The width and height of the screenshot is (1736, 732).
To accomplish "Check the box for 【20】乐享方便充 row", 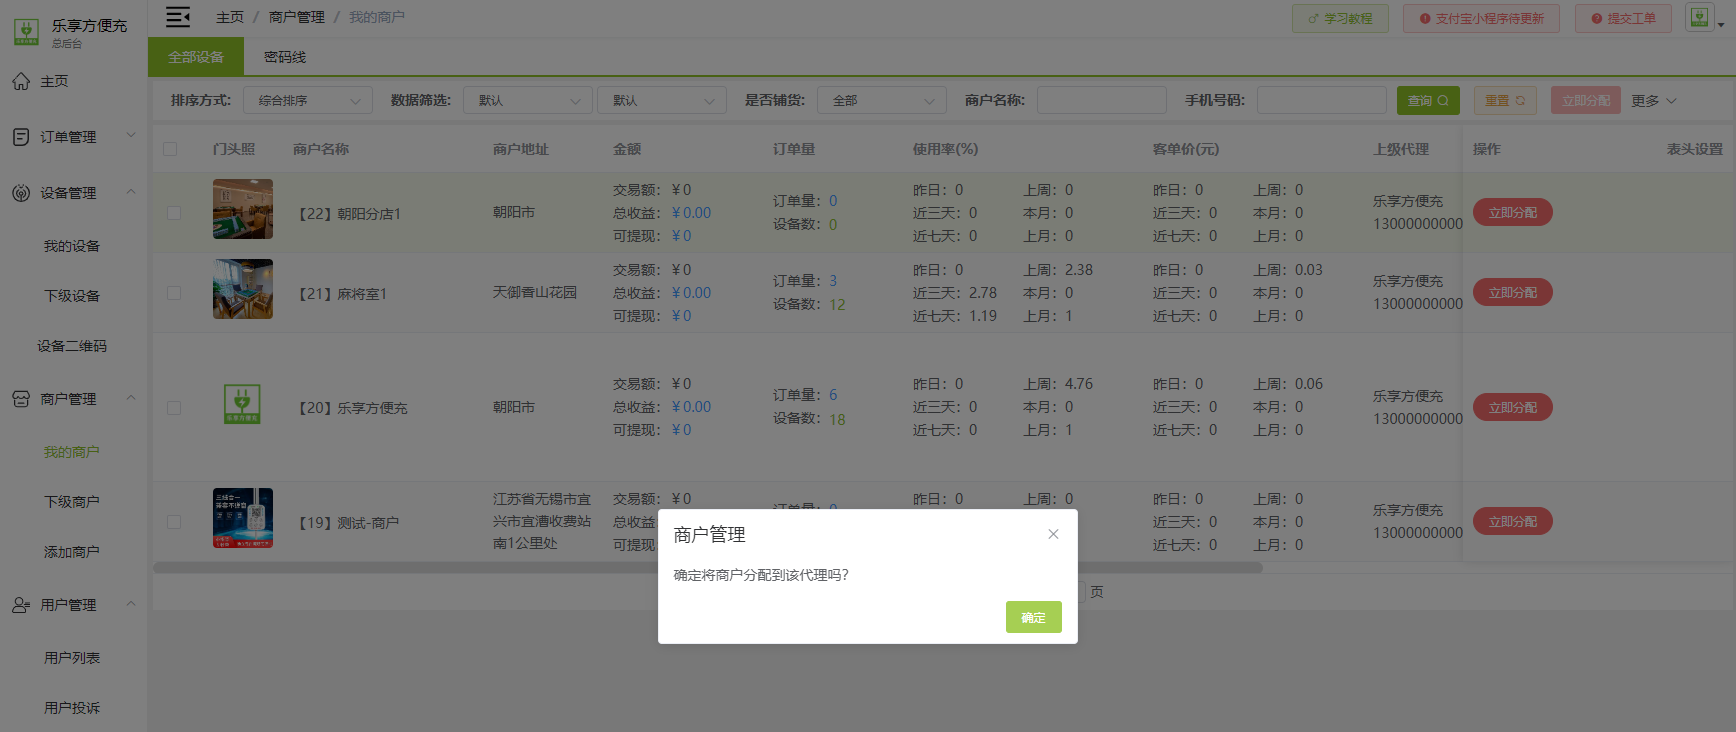I will 174,408.
